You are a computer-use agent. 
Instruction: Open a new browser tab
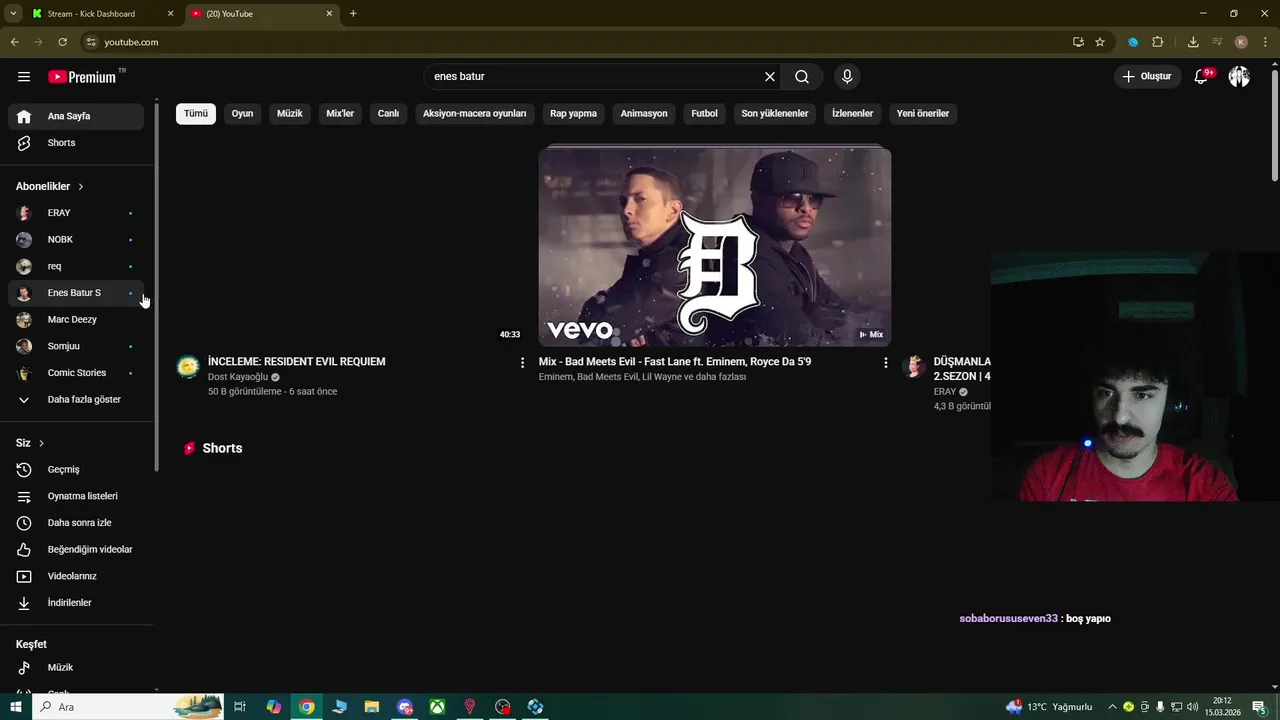[353, 14]
